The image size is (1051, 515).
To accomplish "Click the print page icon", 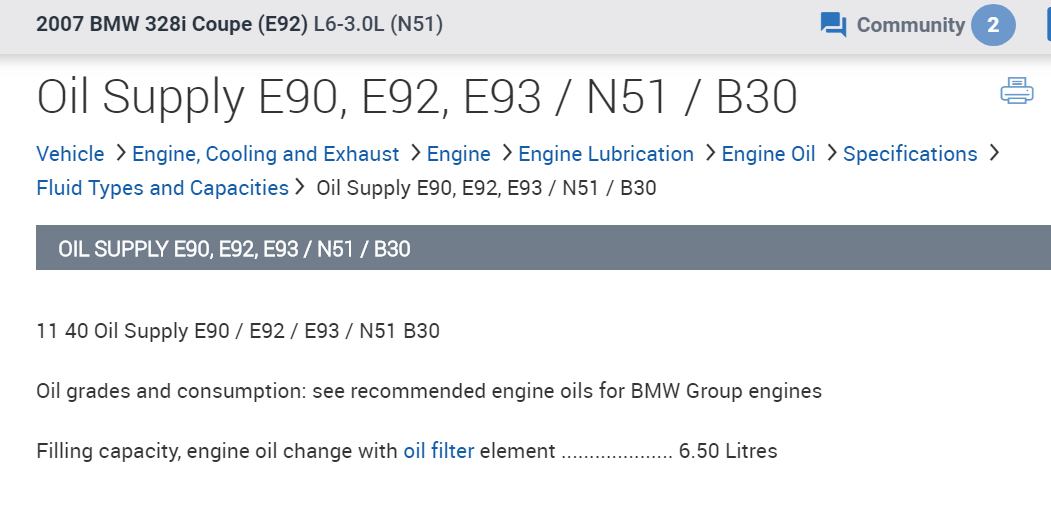I will 1016,91.
